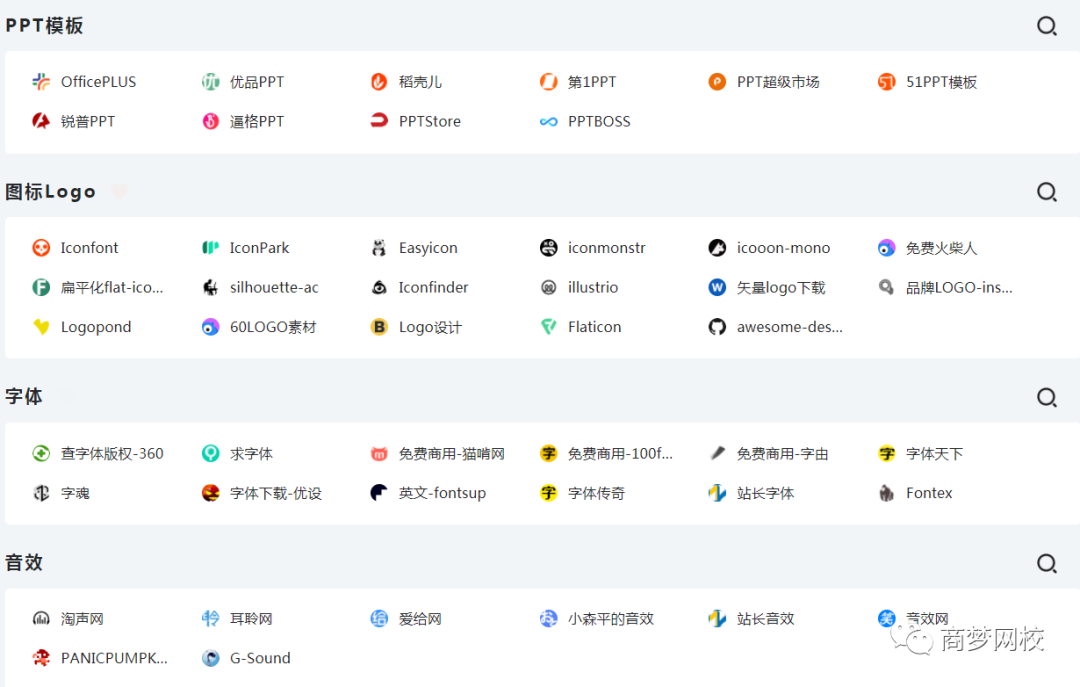This screenshot has width=1080, height=687.
Task: Click the iconmonstr black icon
Action: tap(548, 248)
